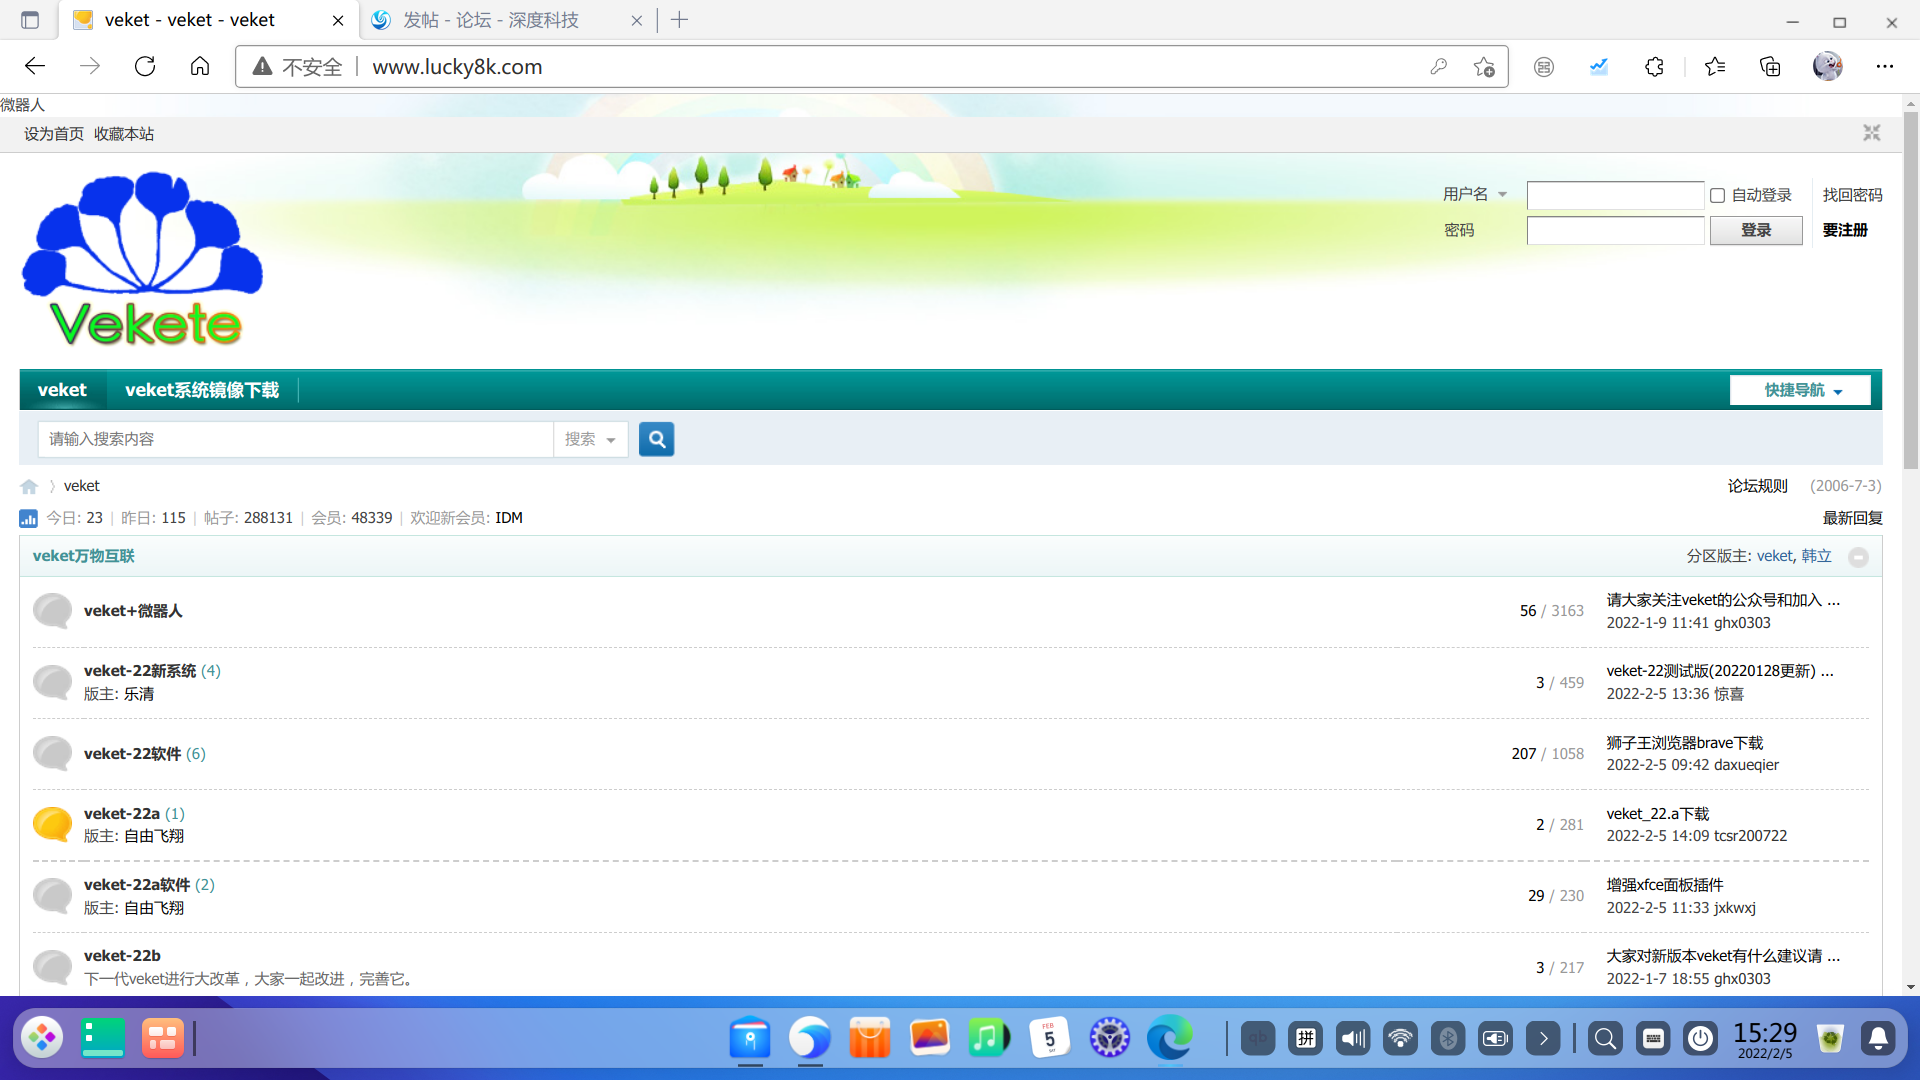Open the 搜索 type dropdown
This screenshot has height=1080, width=1920.
590,439
